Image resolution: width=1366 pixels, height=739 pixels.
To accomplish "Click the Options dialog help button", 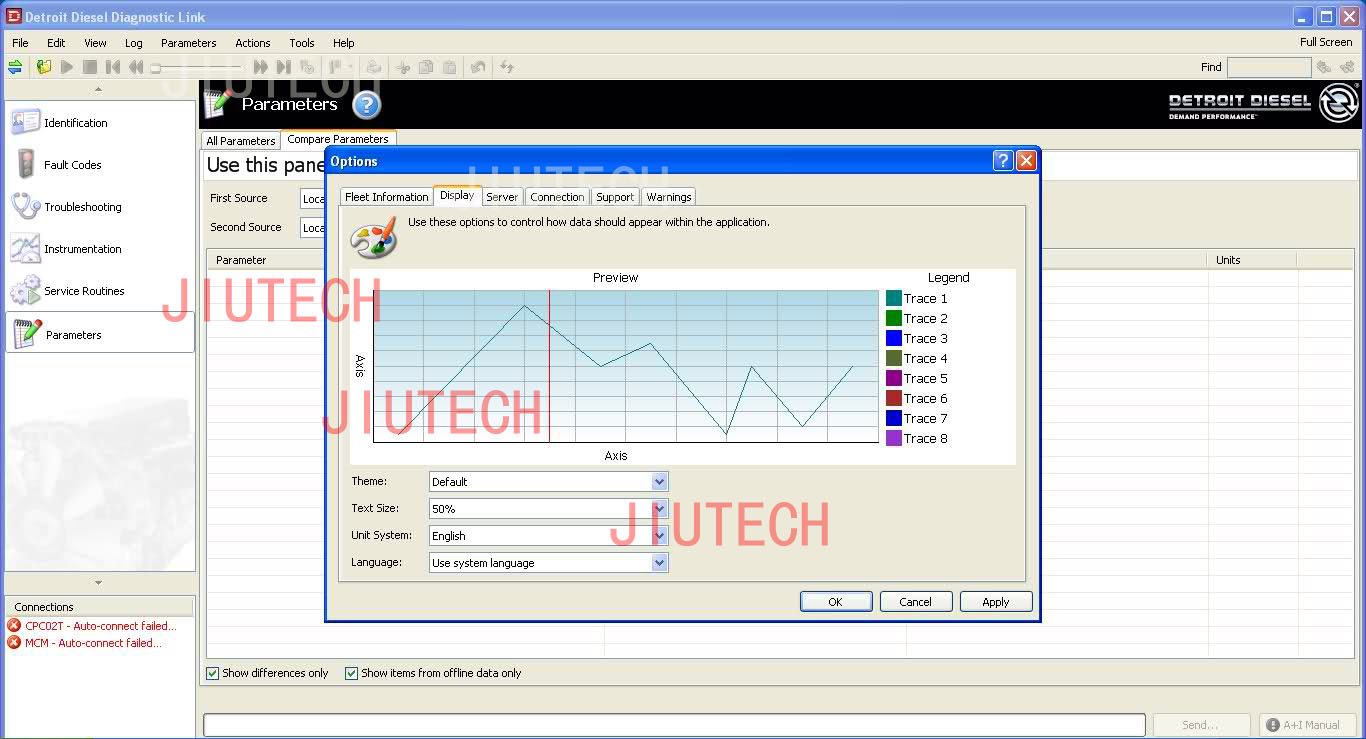I will 1003,161.
